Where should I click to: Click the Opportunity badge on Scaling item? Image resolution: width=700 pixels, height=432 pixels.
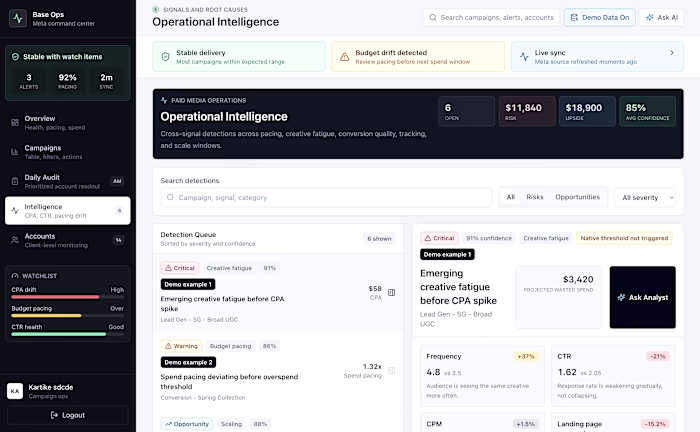click(187, 424)
